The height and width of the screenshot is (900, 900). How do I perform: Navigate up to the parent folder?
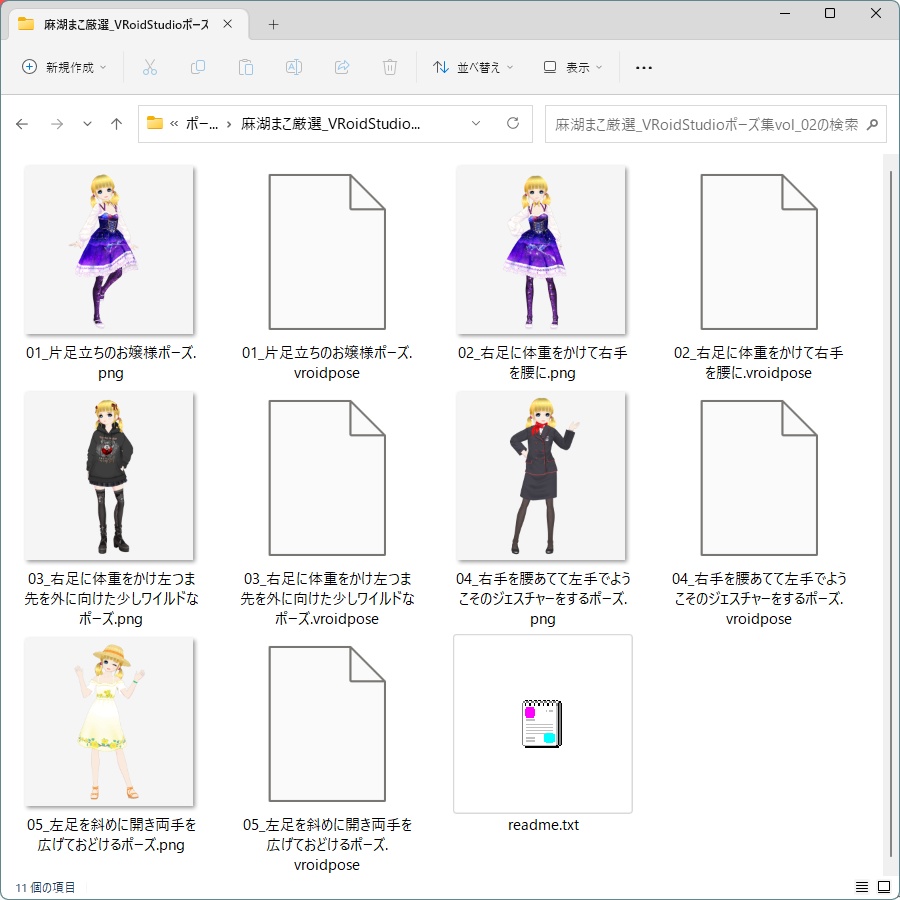[116, 123]
